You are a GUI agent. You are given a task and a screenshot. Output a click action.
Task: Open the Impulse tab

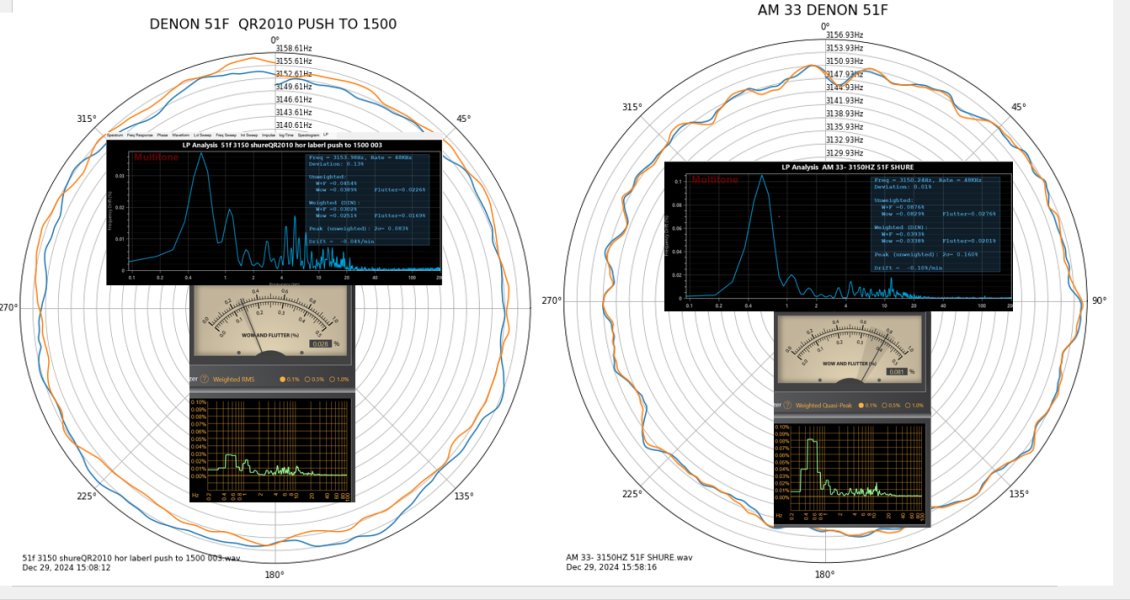coord(269,135)
